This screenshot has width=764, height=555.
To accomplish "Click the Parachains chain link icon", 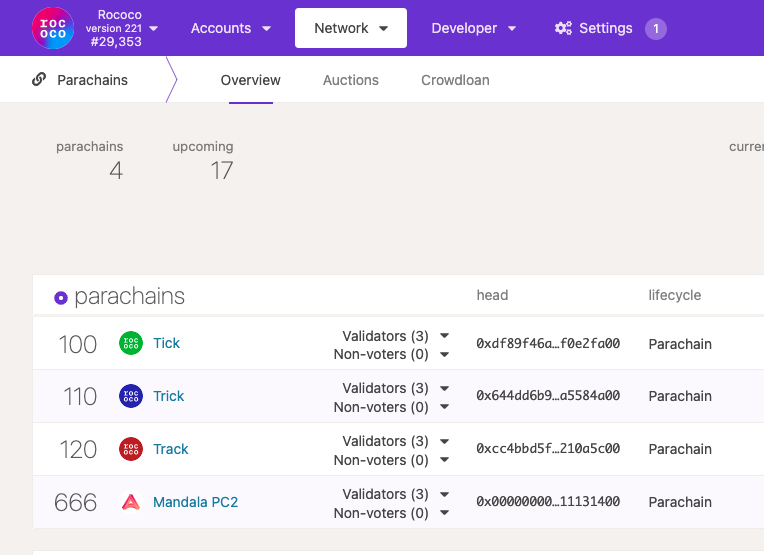I will [39, 79].
